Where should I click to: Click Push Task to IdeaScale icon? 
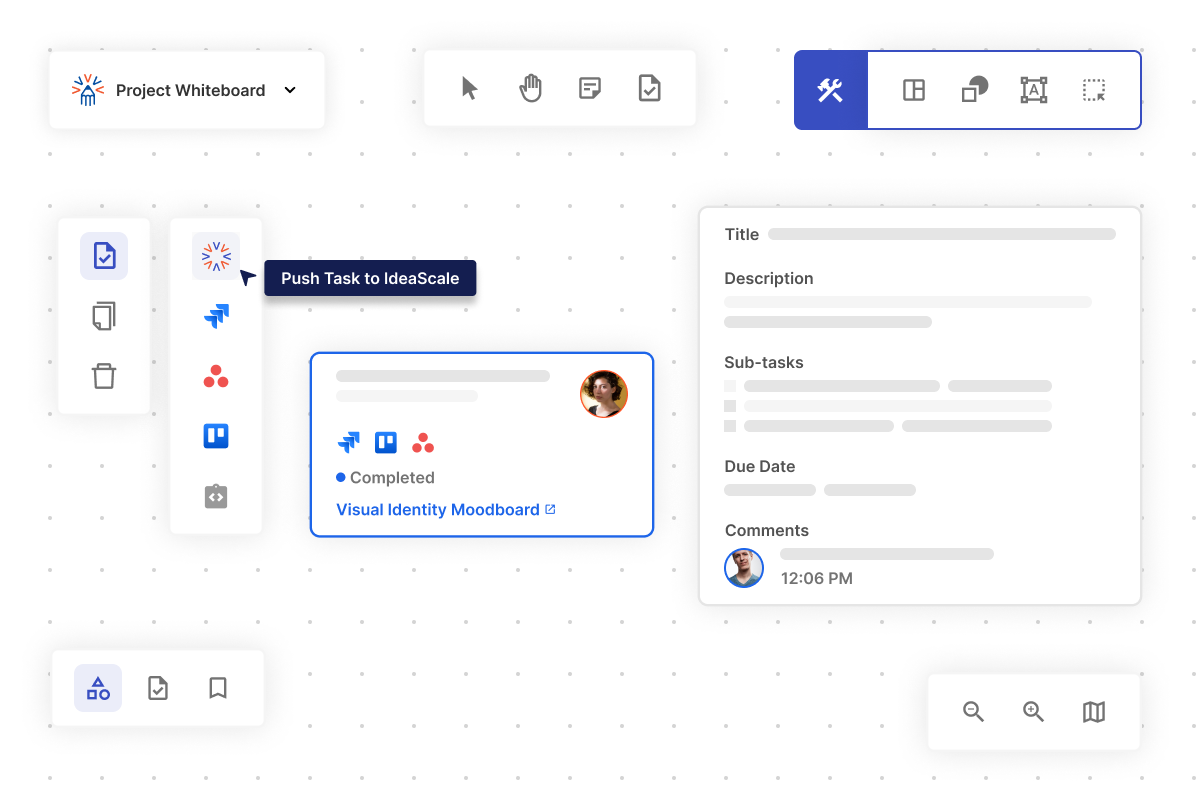[x=216, y=256]
